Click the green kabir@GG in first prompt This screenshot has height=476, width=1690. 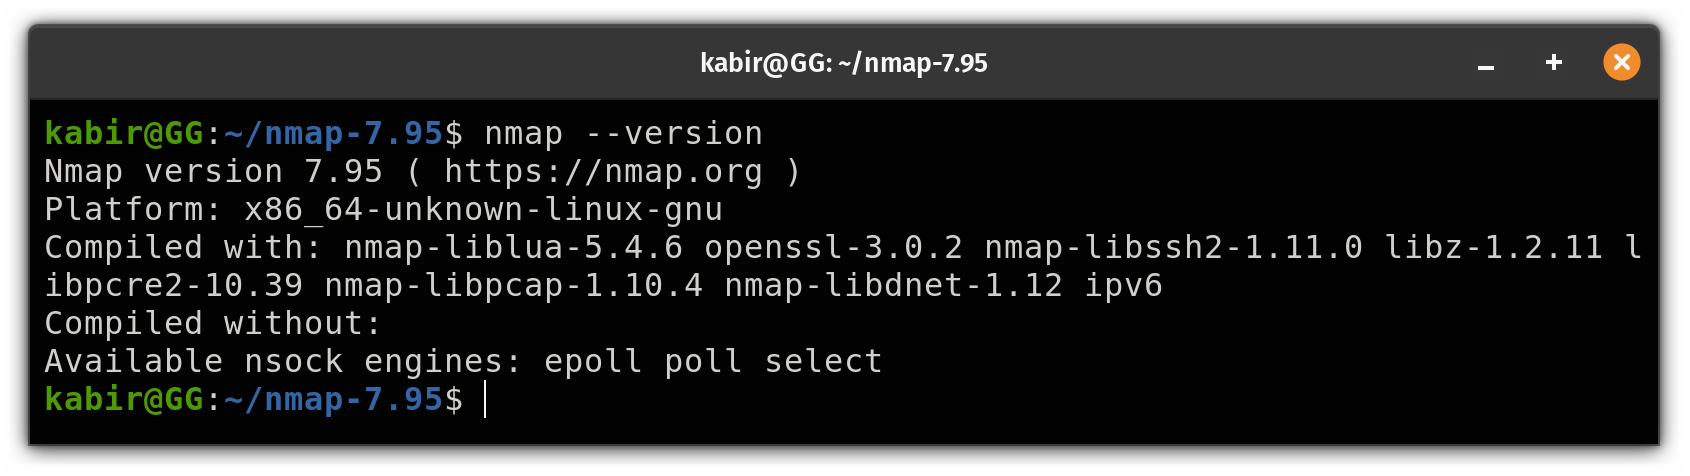[124, 133]
